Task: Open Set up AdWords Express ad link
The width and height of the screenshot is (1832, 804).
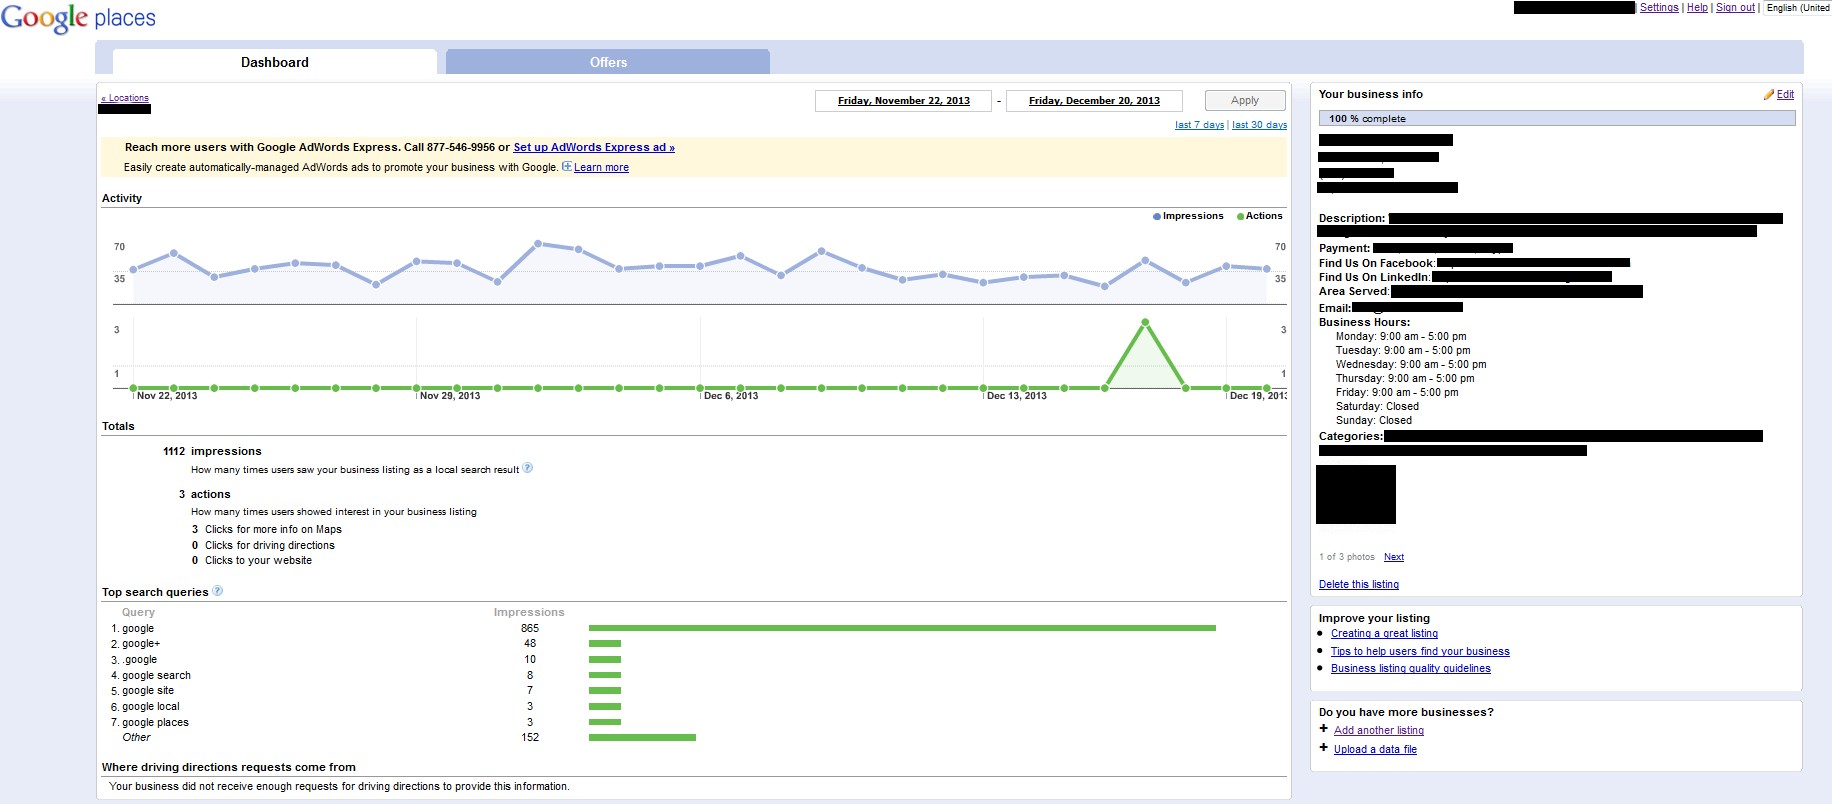Action: pyautogui.click(x=594, y=147)
